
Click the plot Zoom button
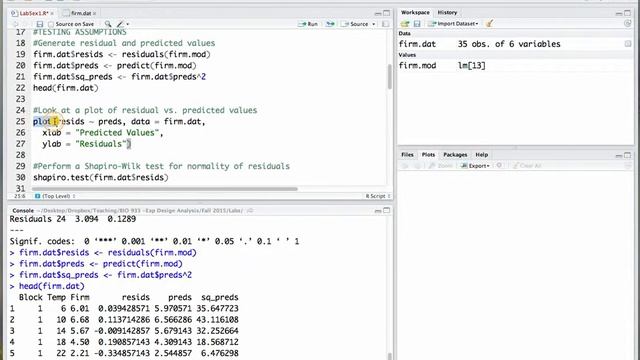tap(441, 166)
